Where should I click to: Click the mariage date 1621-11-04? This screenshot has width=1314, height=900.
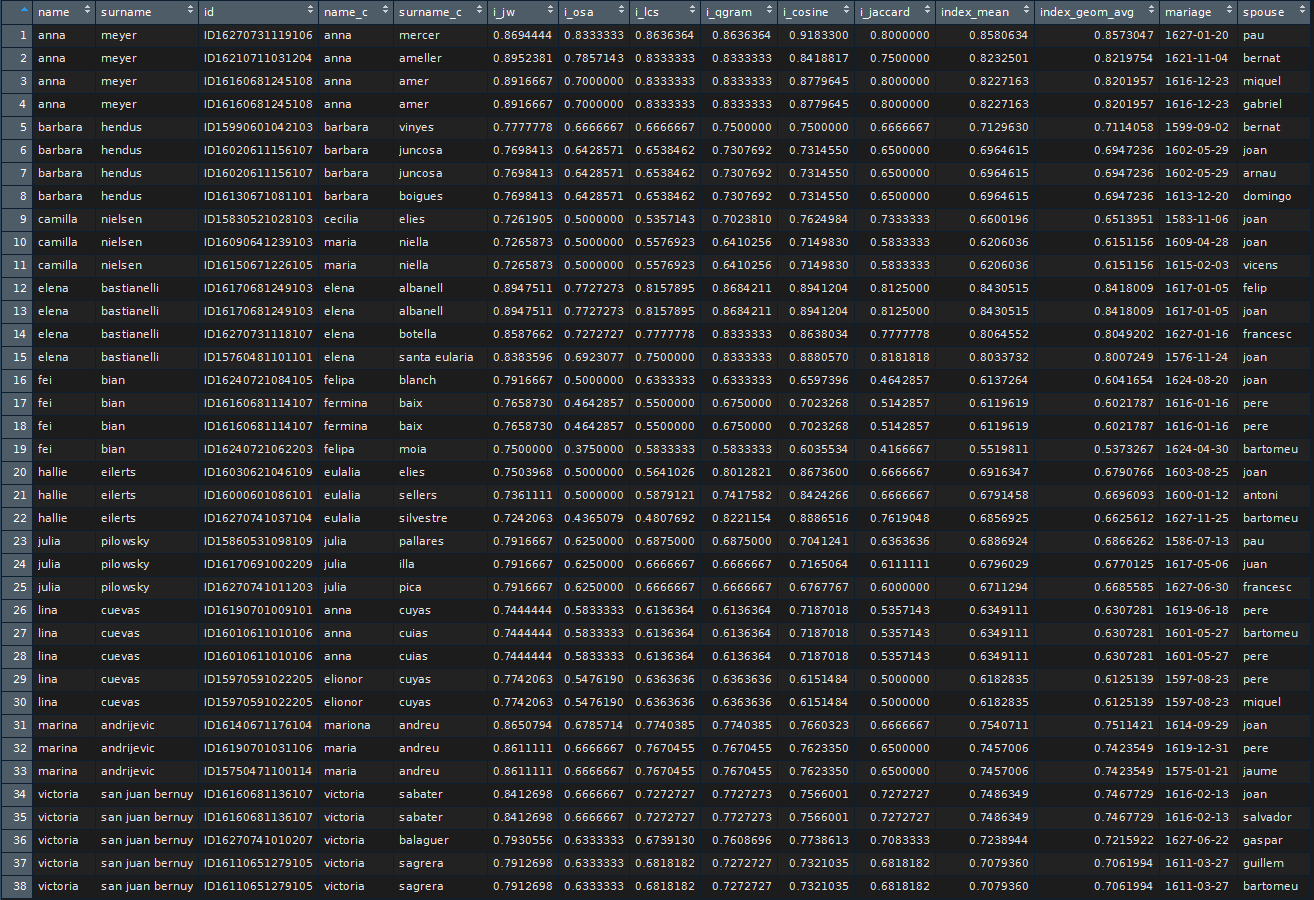point(1197,58)
